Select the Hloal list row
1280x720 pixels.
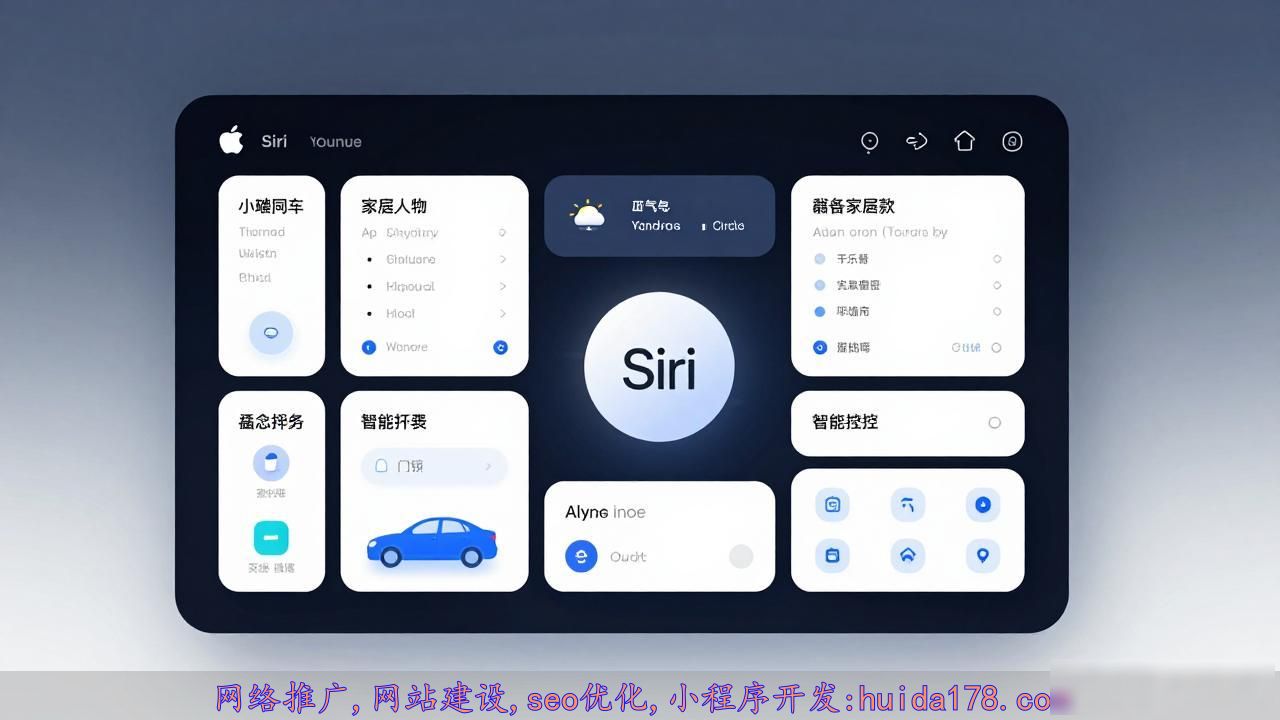point(434,313)
